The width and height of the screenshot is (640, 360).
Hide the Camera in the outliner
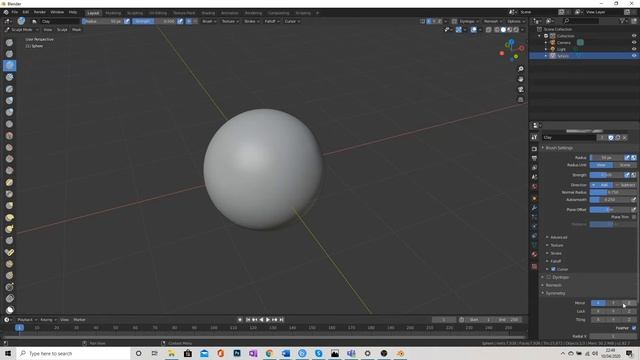[634, 42]
